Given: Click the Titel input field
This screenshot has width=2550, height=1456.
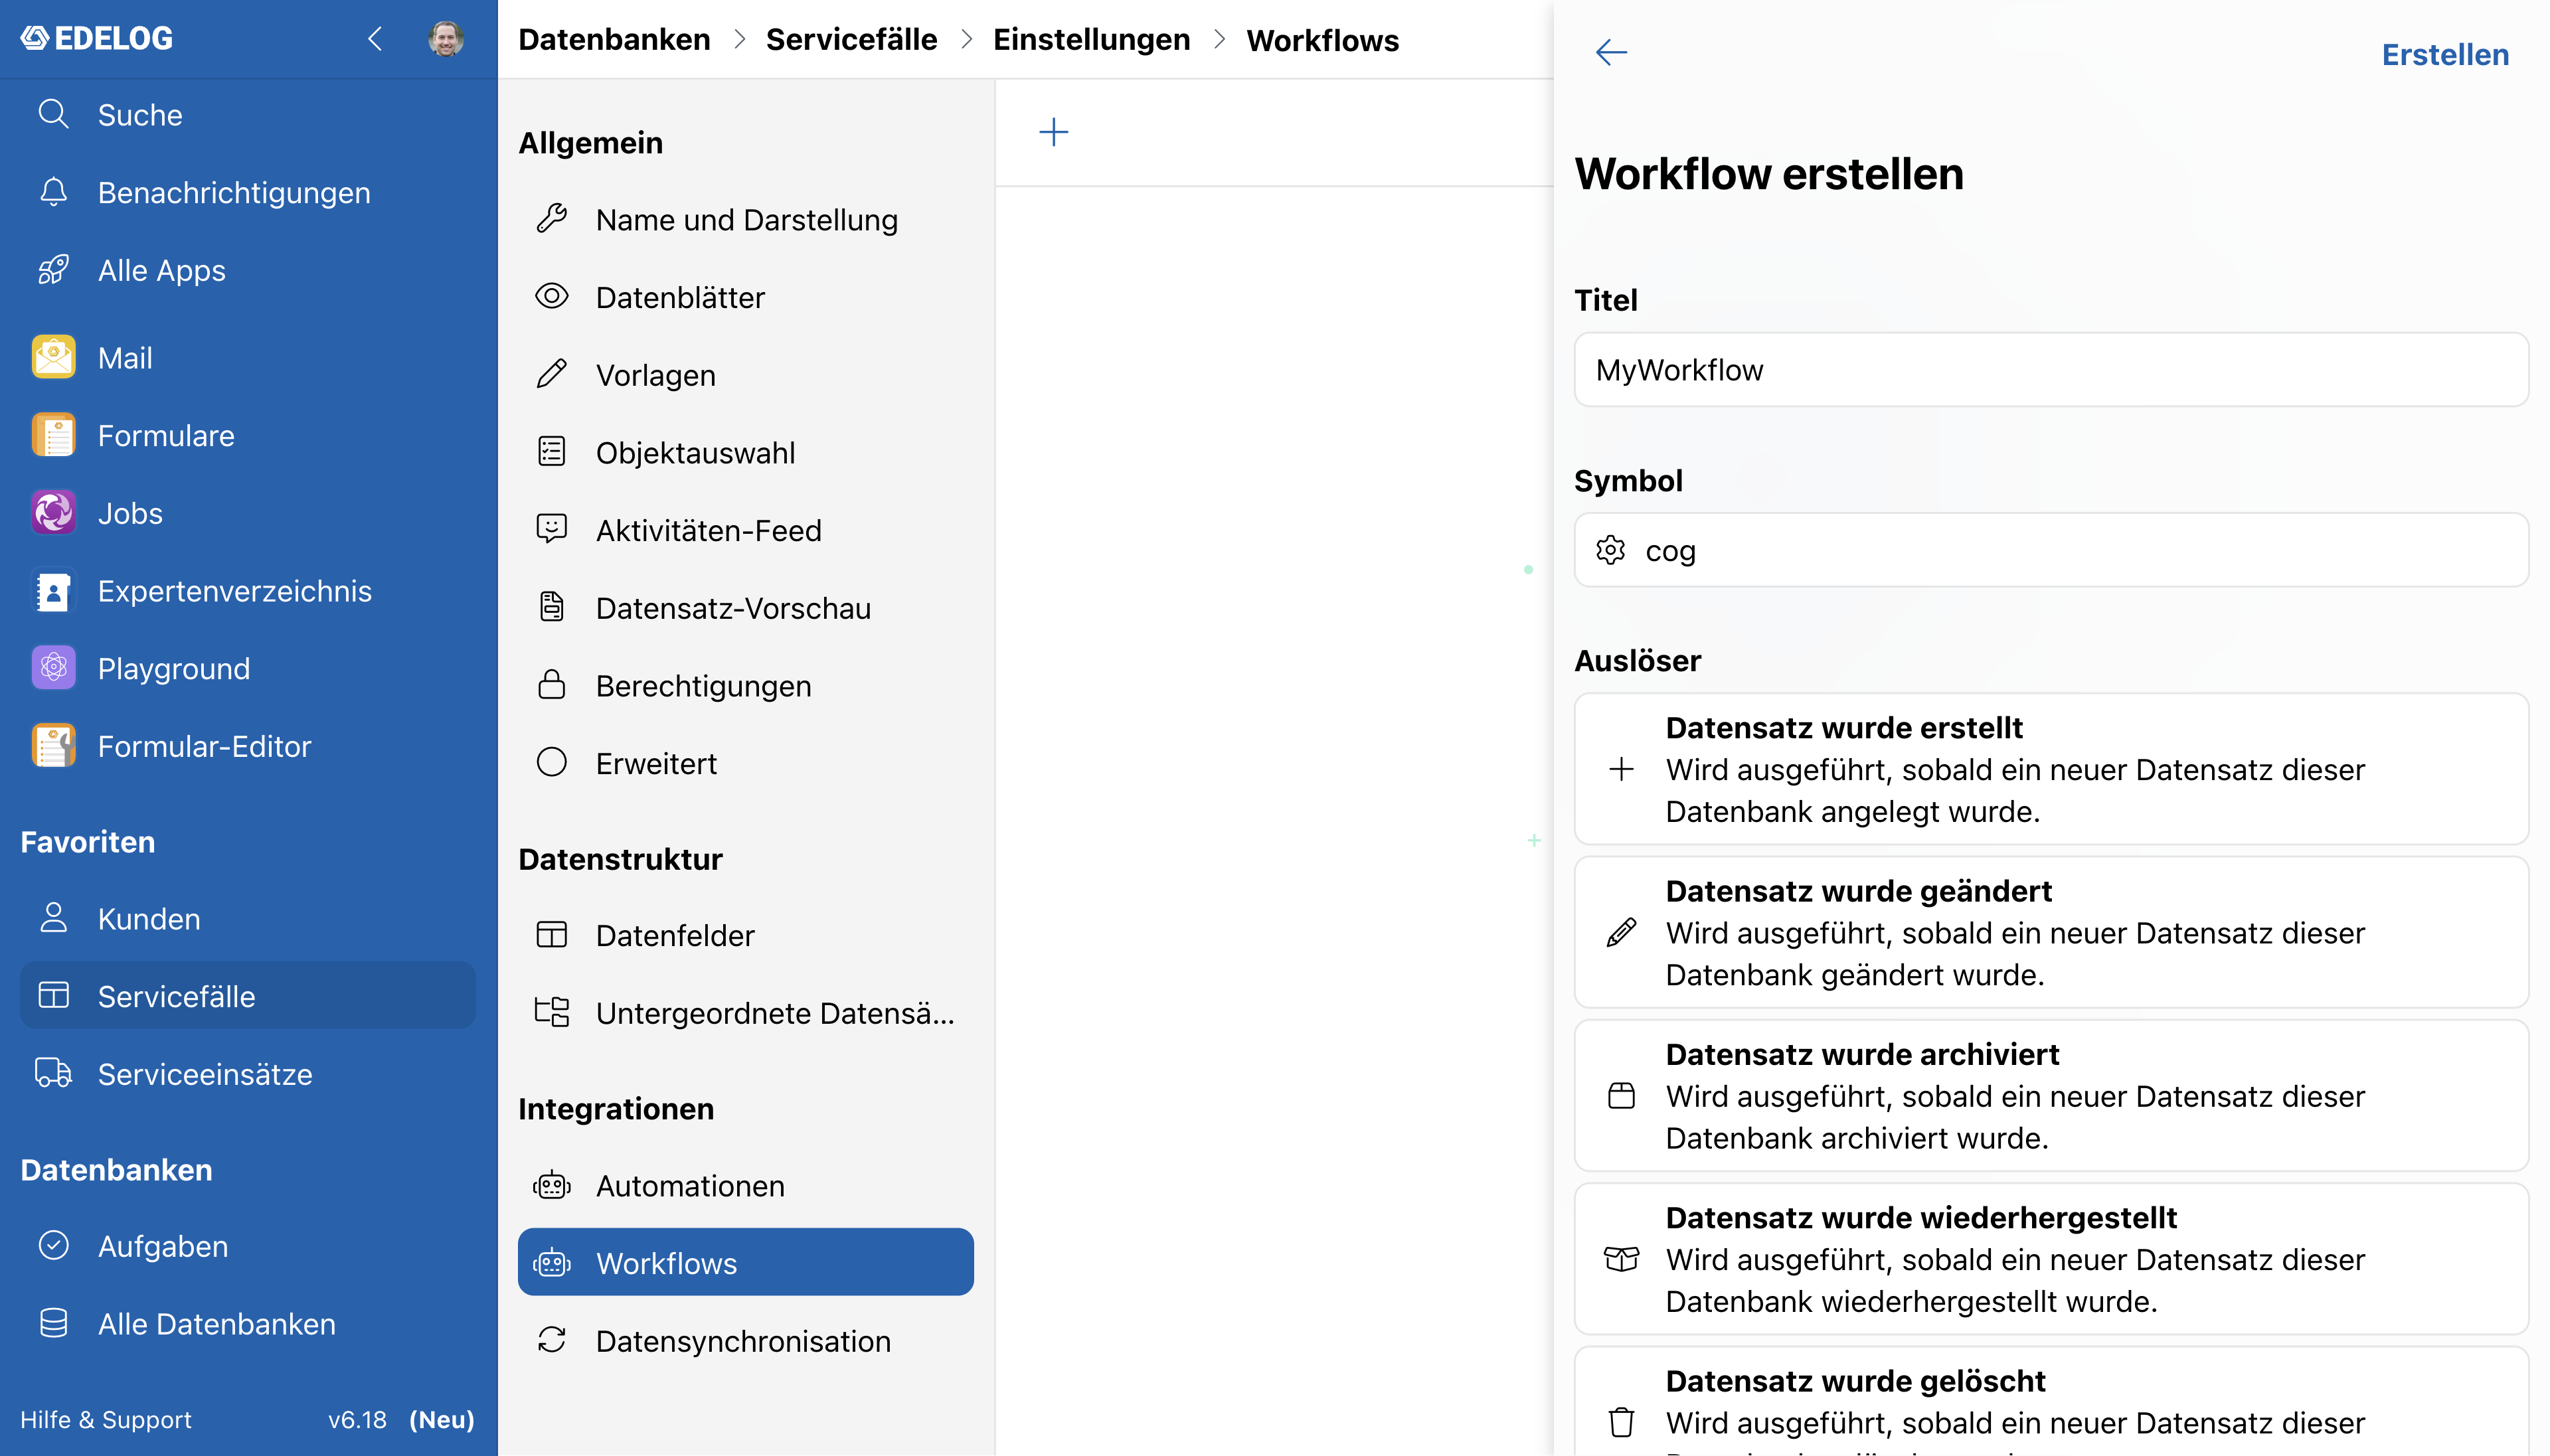Looking at the screenshot, I should tap(2051, 370).
